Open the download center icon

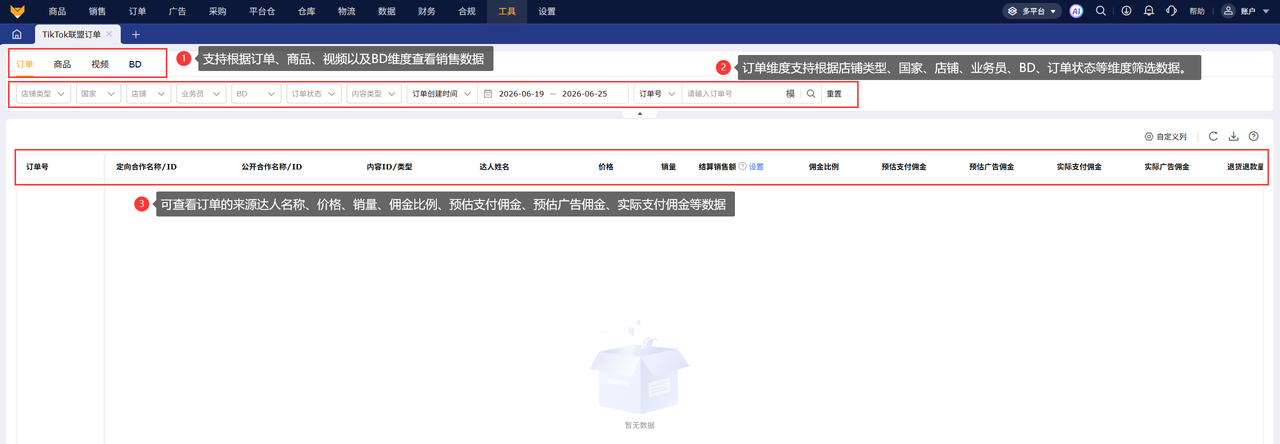point(1126,11)
